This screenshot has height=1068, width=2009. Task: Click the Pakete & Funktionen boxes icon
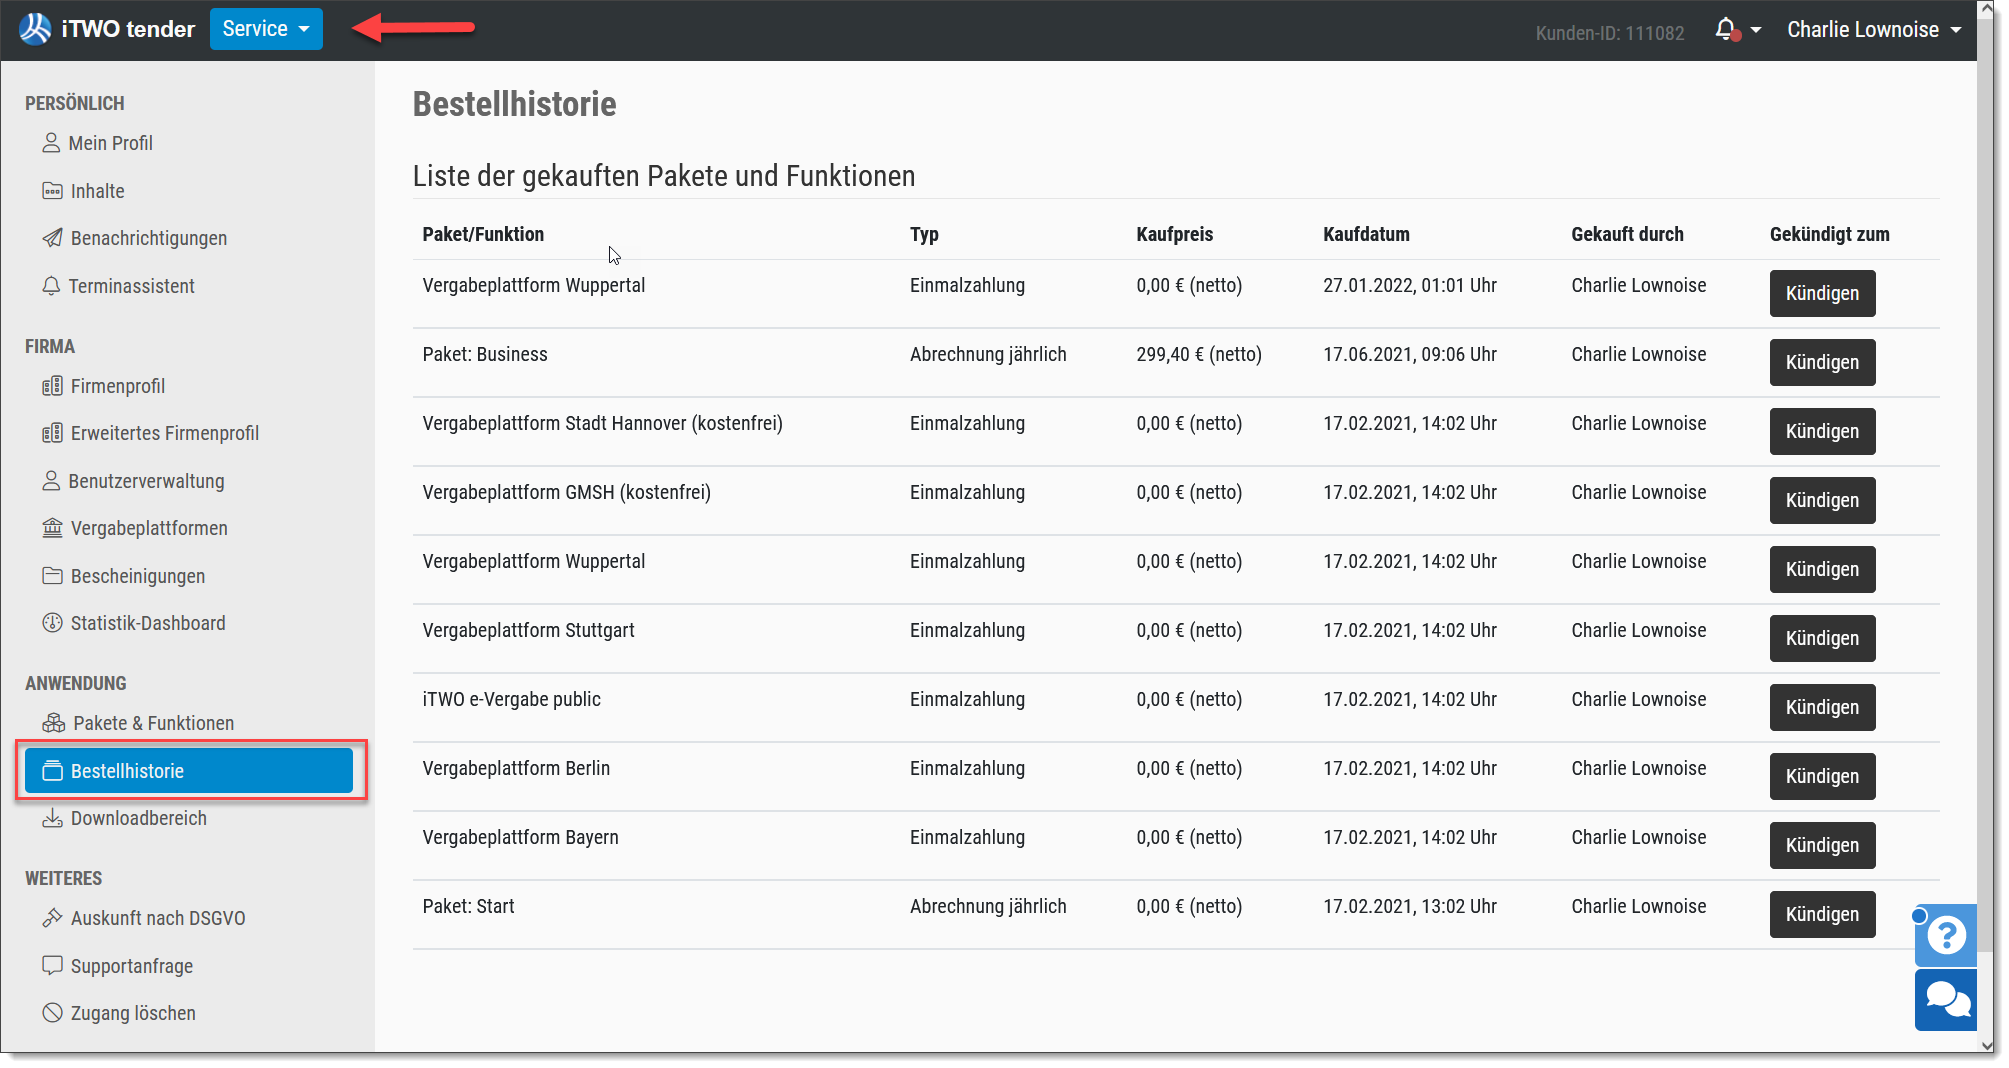click(53, 723)
